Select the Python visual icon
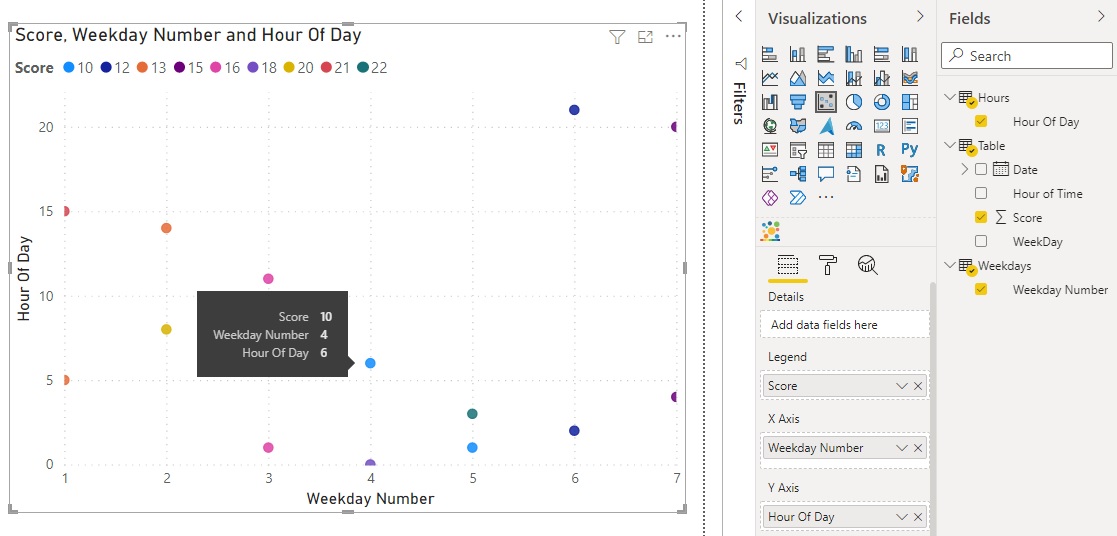This screenshot has height=536, width=1117. click(x=909, y=150)
